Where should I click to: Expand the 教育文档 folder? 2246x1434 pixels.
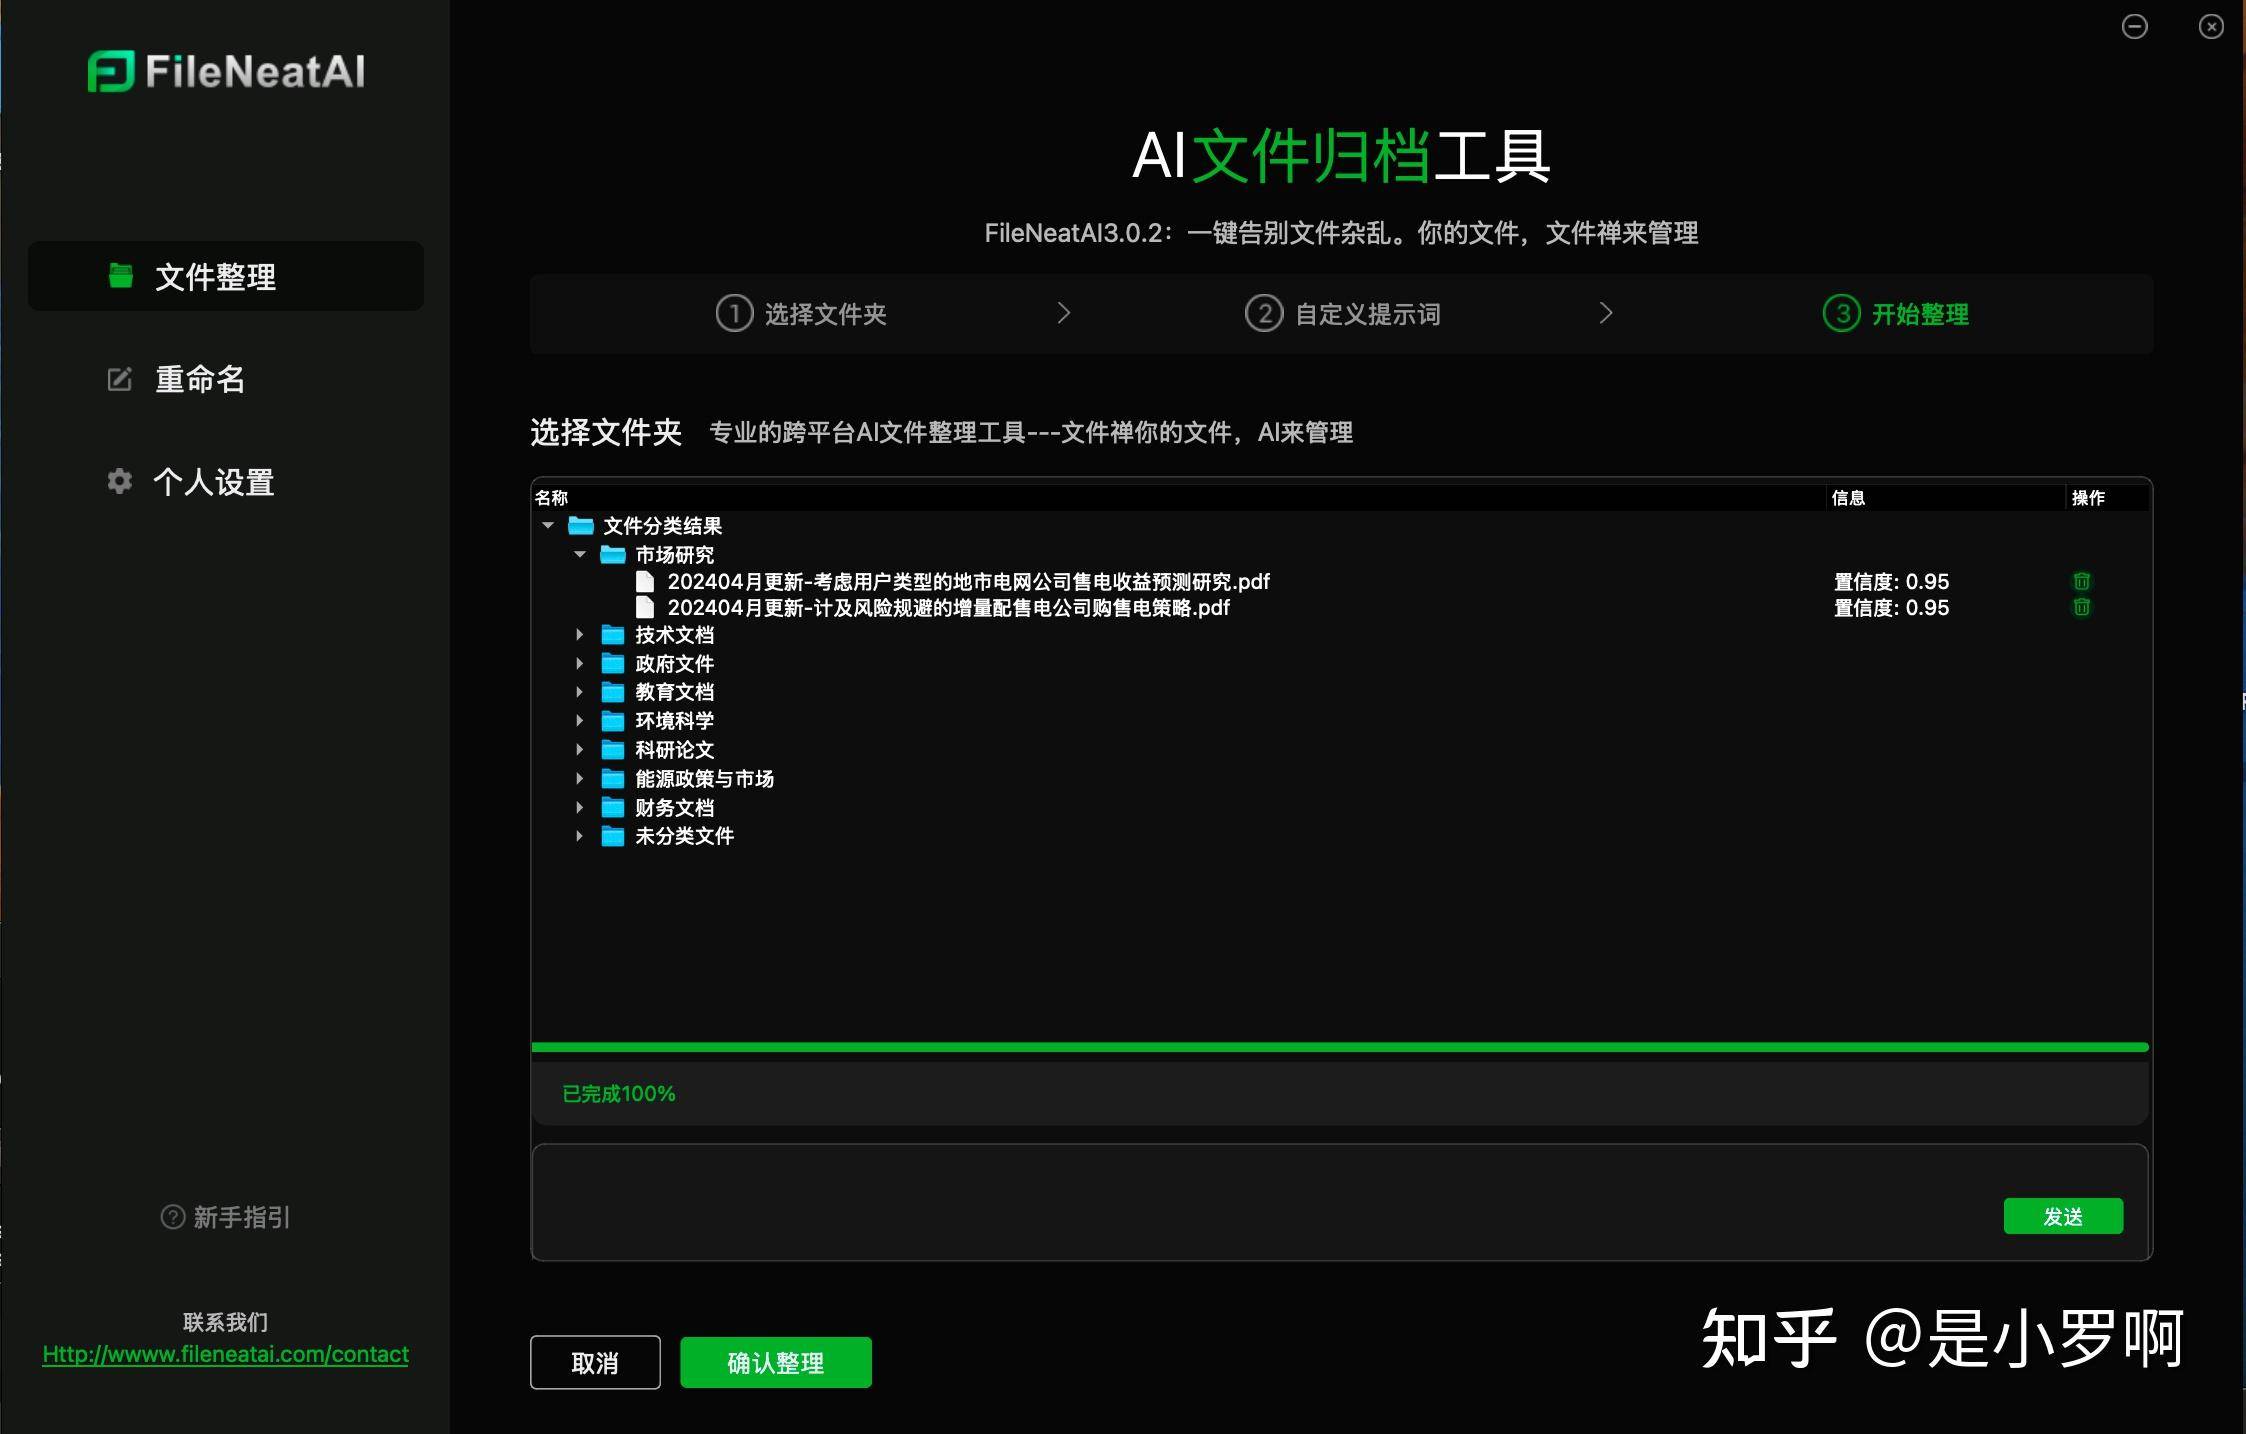pos(579,692)
